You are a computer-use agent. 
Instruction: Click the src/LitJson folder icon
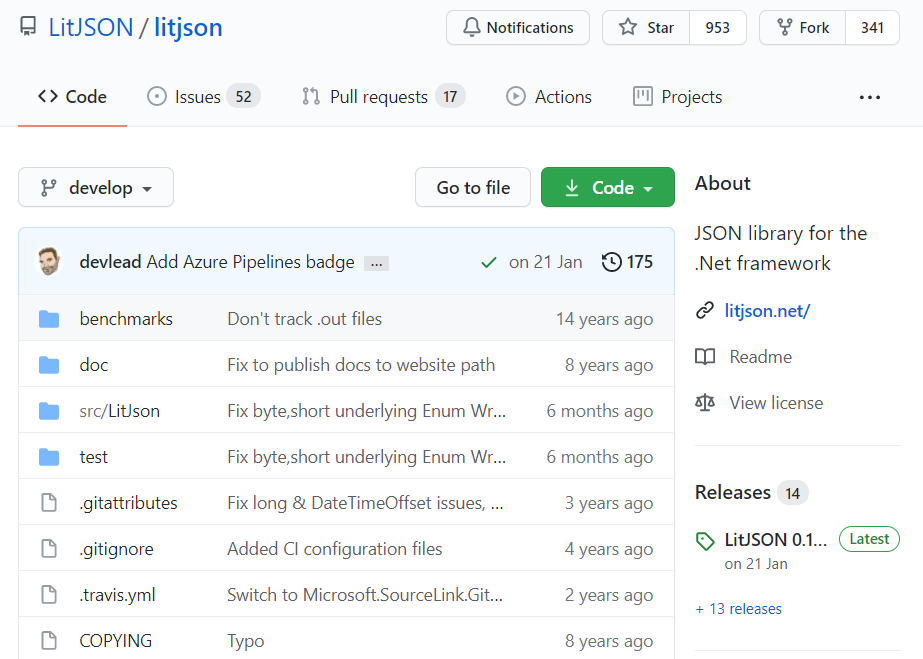point(49,411)
